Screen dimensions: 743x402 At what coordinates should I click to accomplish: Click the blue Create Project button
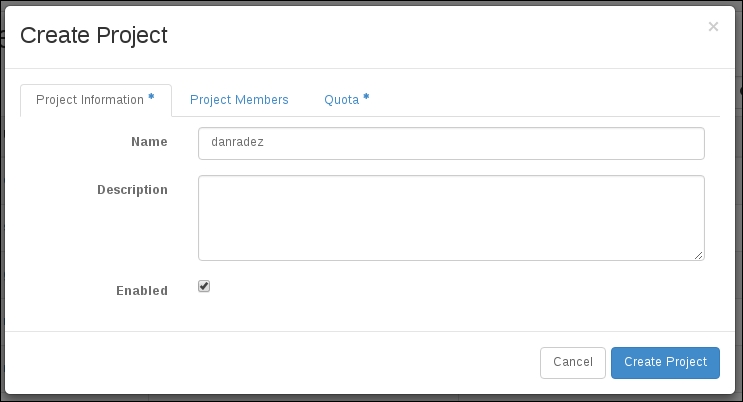(665, 362)
